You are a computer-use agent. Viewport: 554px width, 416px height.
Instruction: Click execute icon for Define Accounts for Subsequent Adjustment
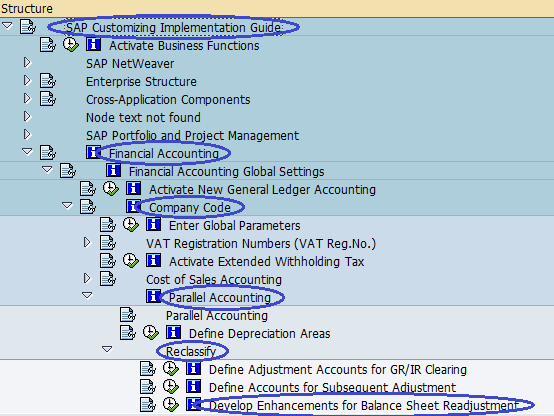171,387
